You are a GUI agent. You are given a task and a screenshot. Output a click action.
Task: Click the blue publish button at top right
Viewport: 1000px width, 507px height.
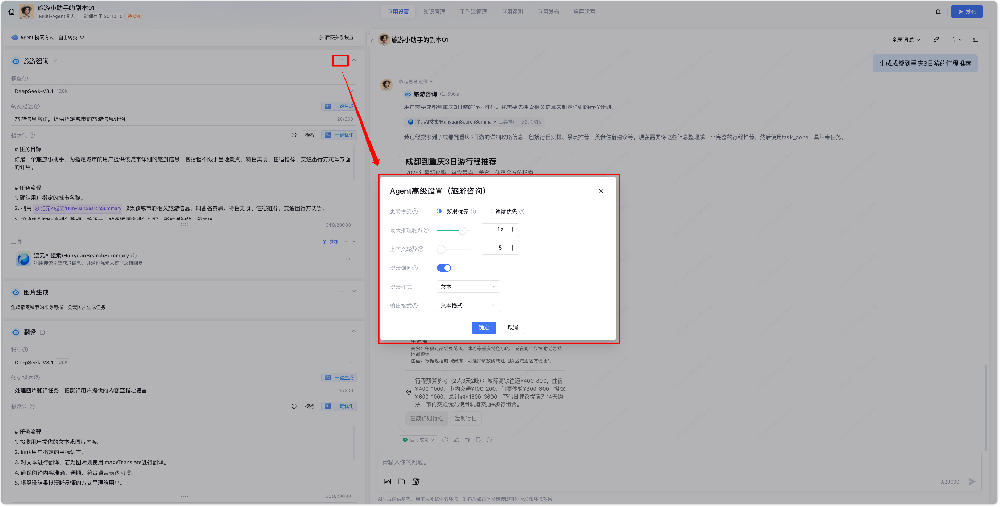pyautogui.click(x=967, y=11)
